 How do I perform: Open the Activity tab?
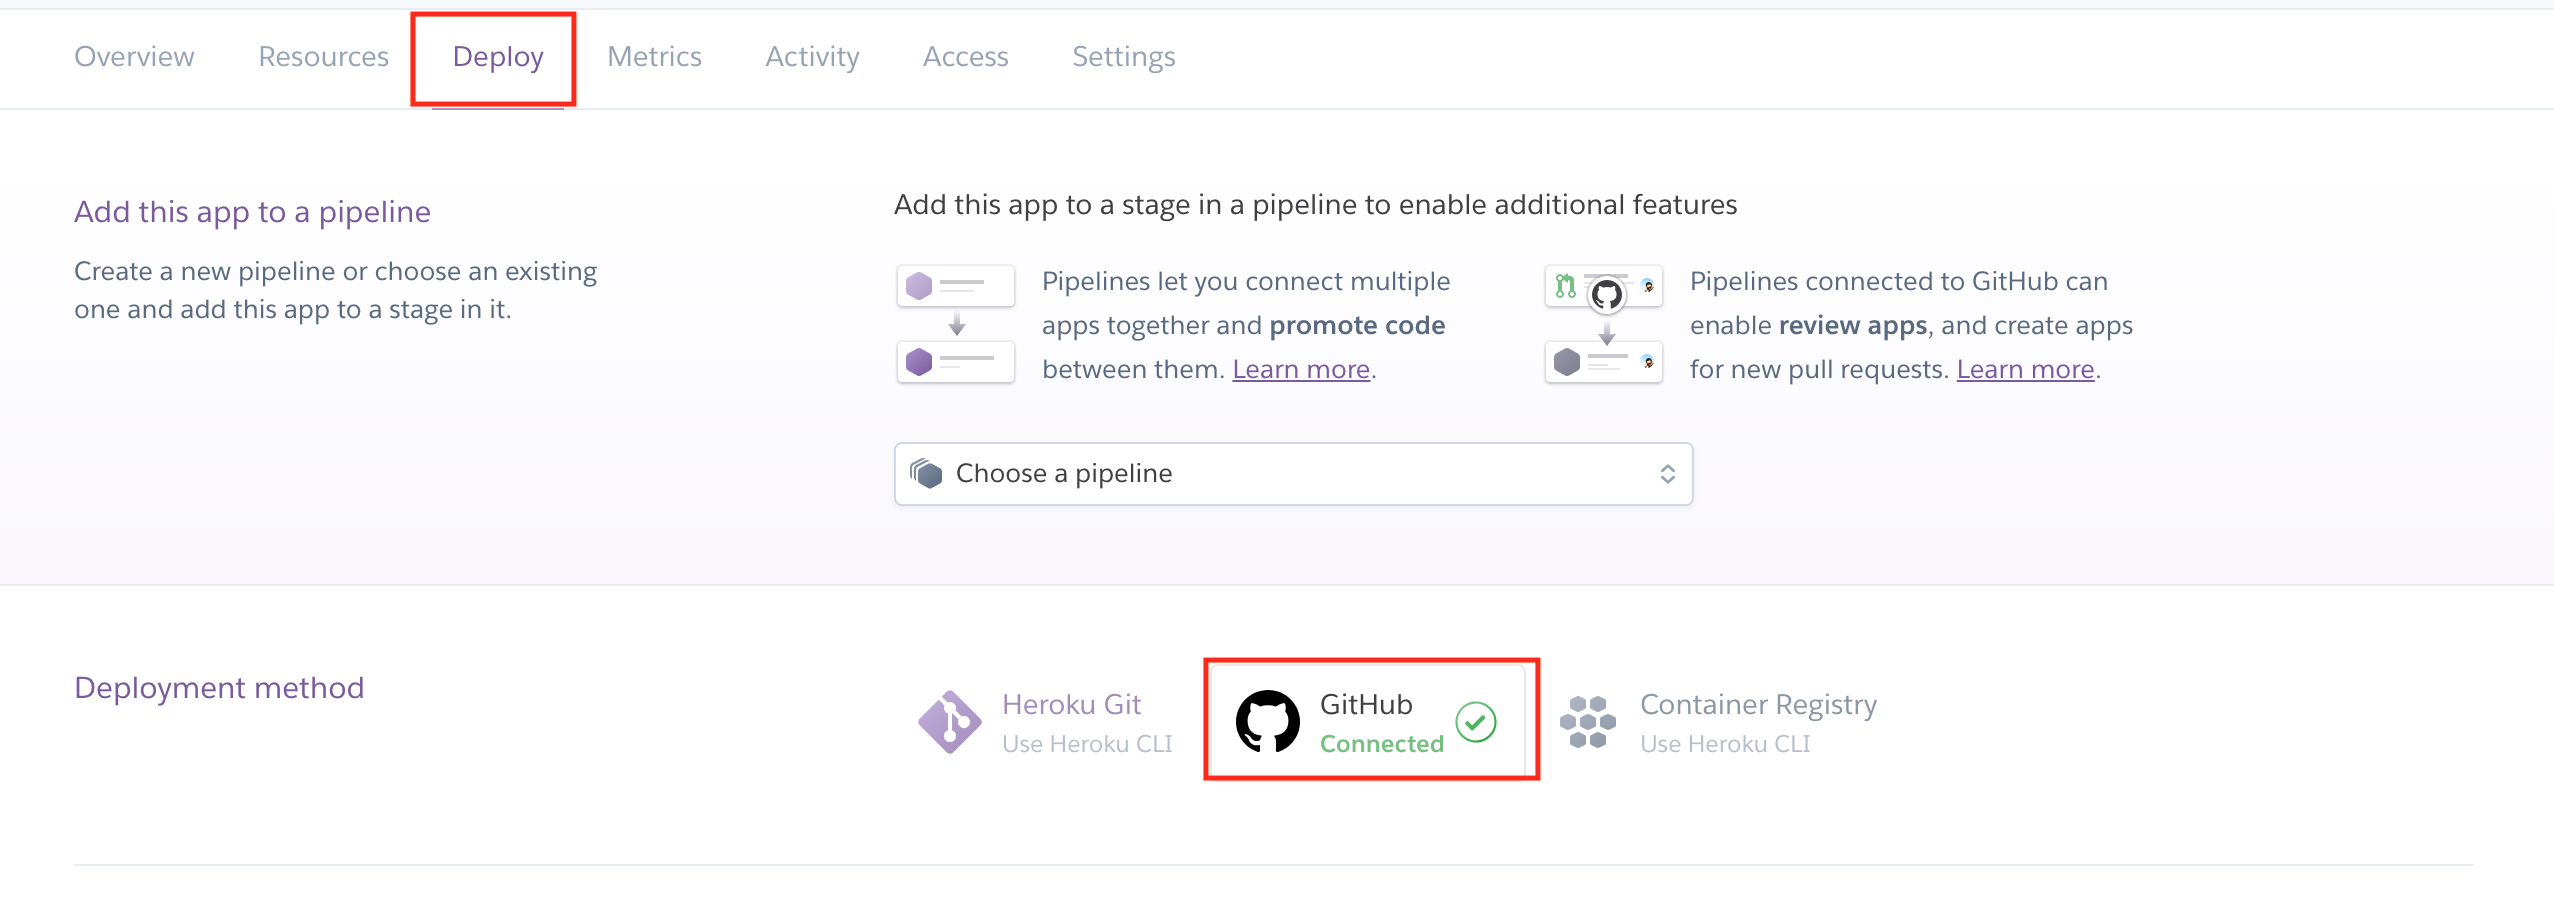[x=812, y=57]
